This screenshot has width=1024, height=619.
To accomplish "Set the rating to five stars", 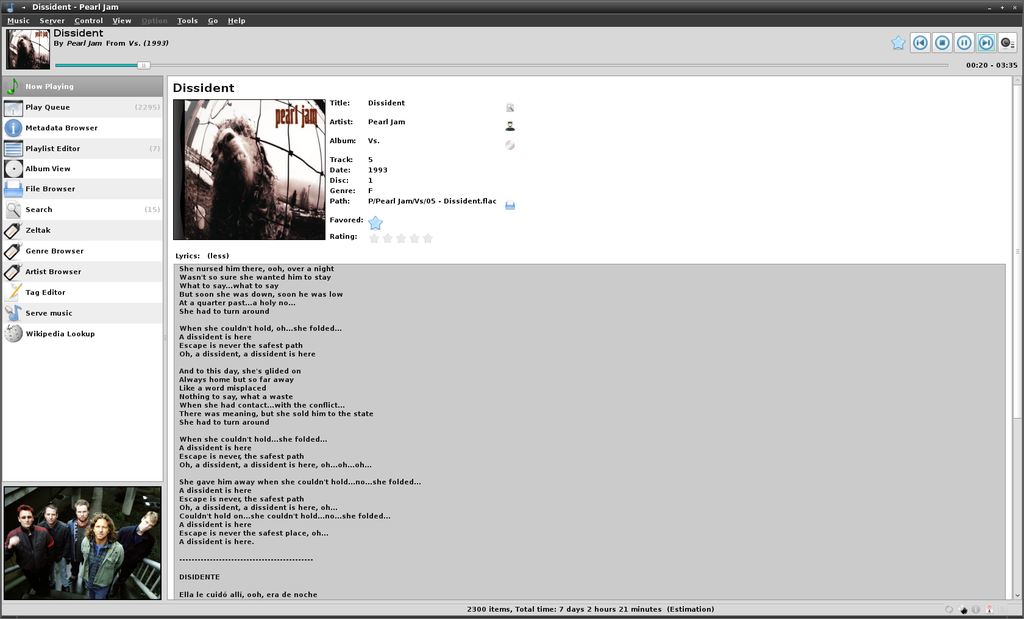I will click(x=428, y=238).
